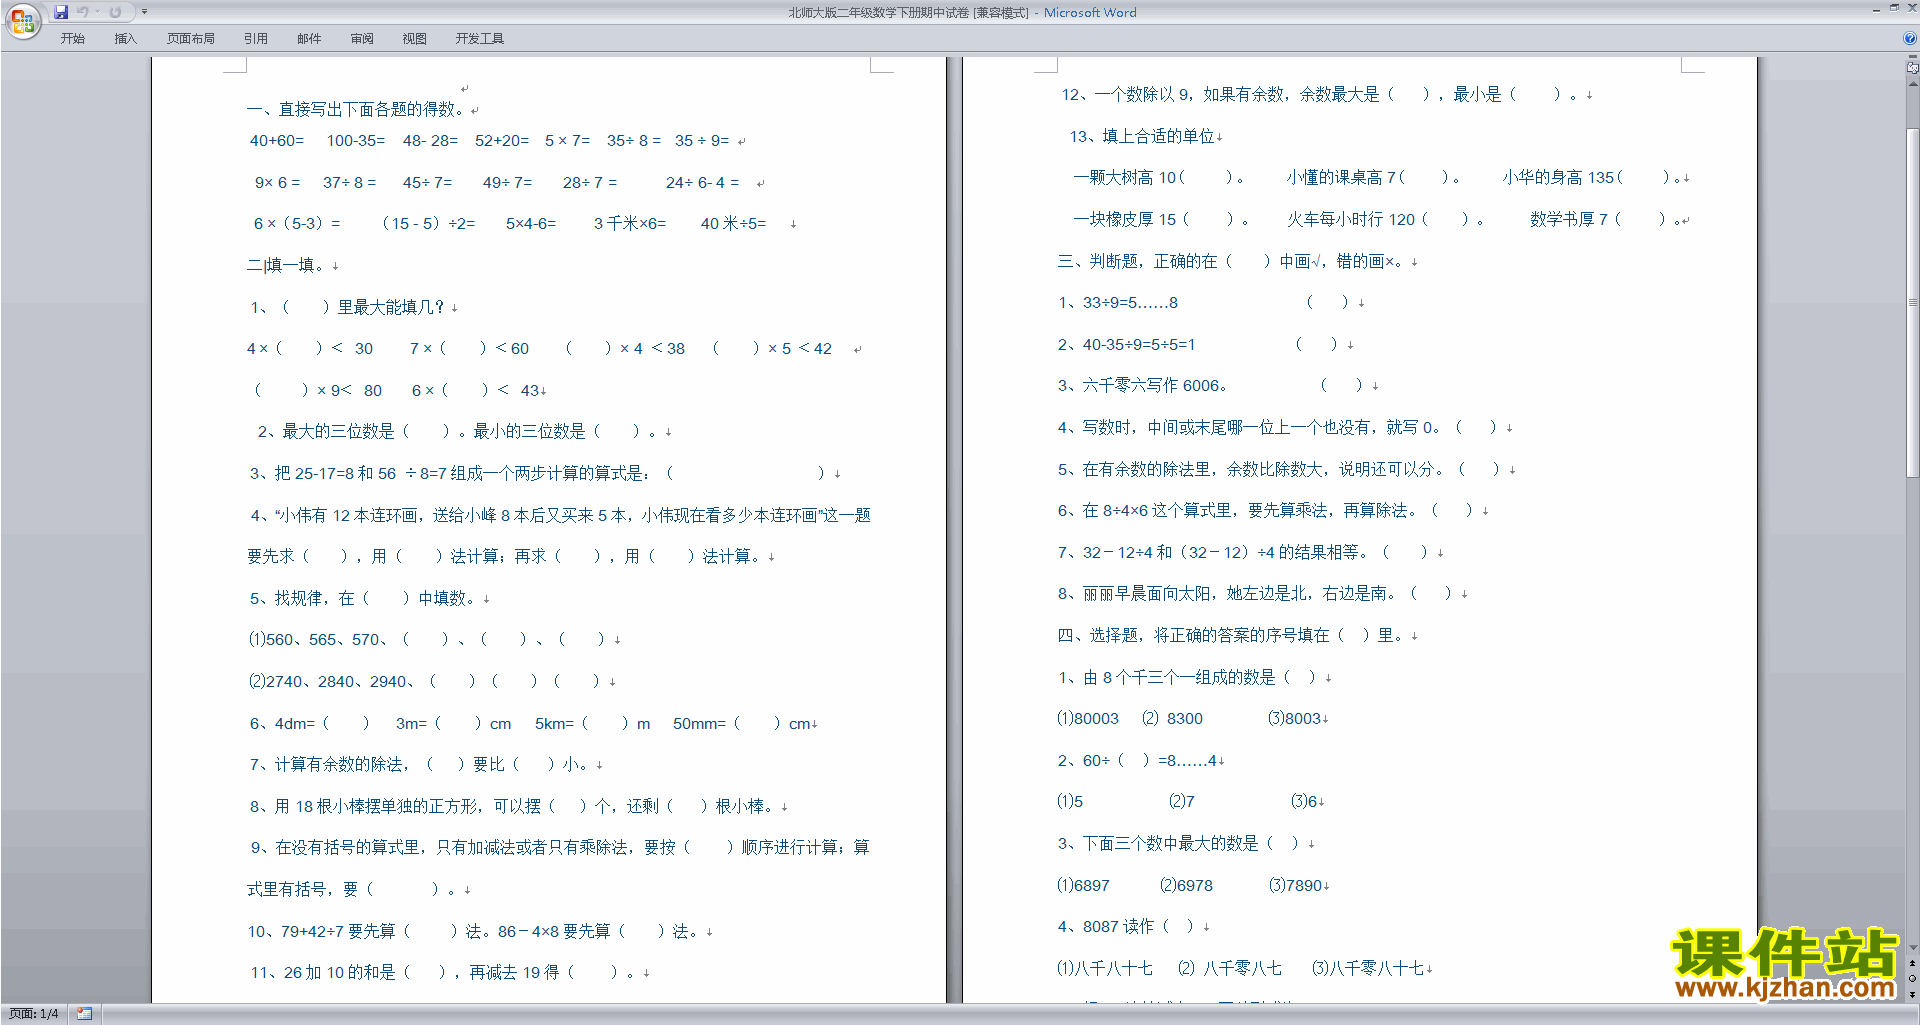Click the statement 3、六千零六写作 6006

[x=1143, y=386]
